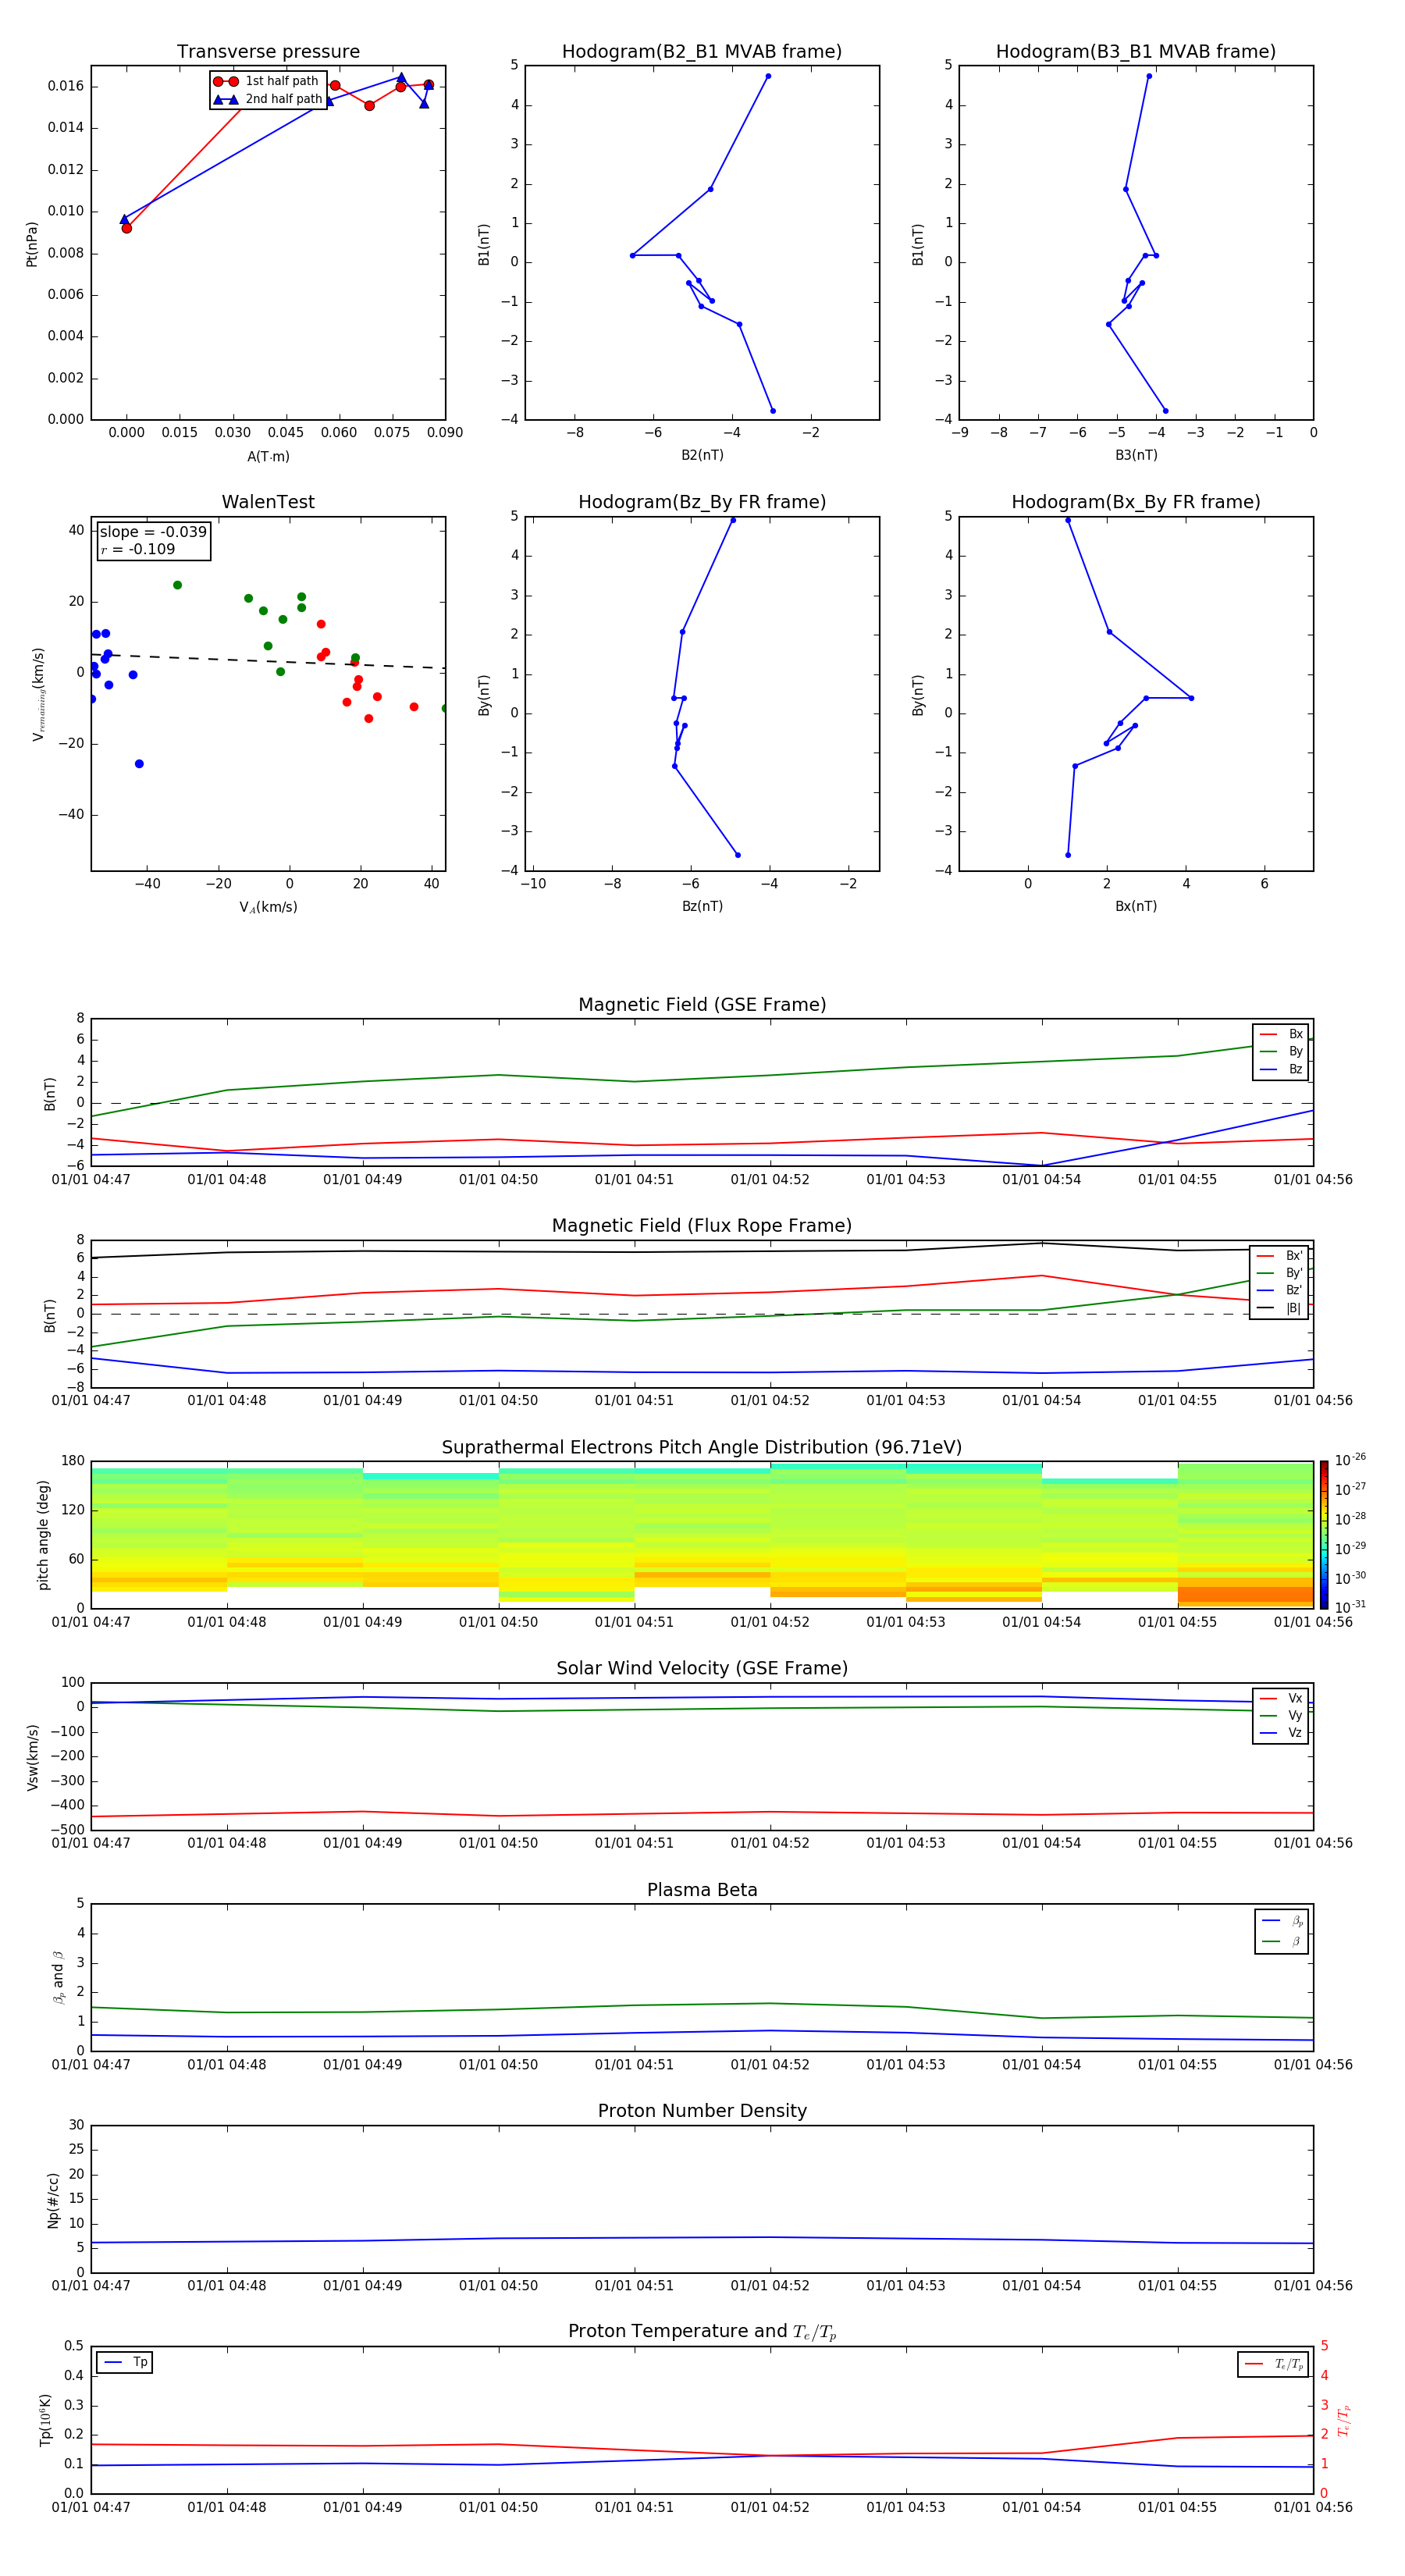The height and width of the screenshot is (2576, 1405).
Task: Click the 'Vsw(km/s)' axis label
Action: coord(32,1757)
